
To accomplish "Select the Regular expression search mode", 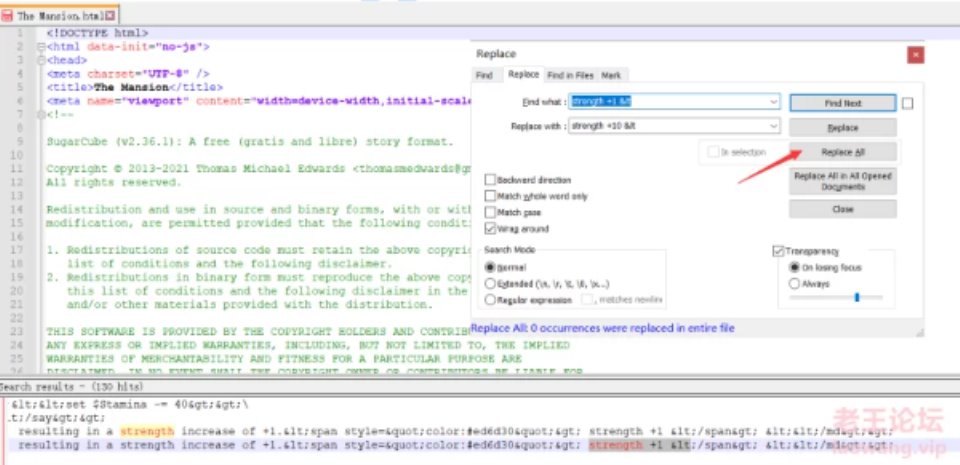I will [490, 299].
